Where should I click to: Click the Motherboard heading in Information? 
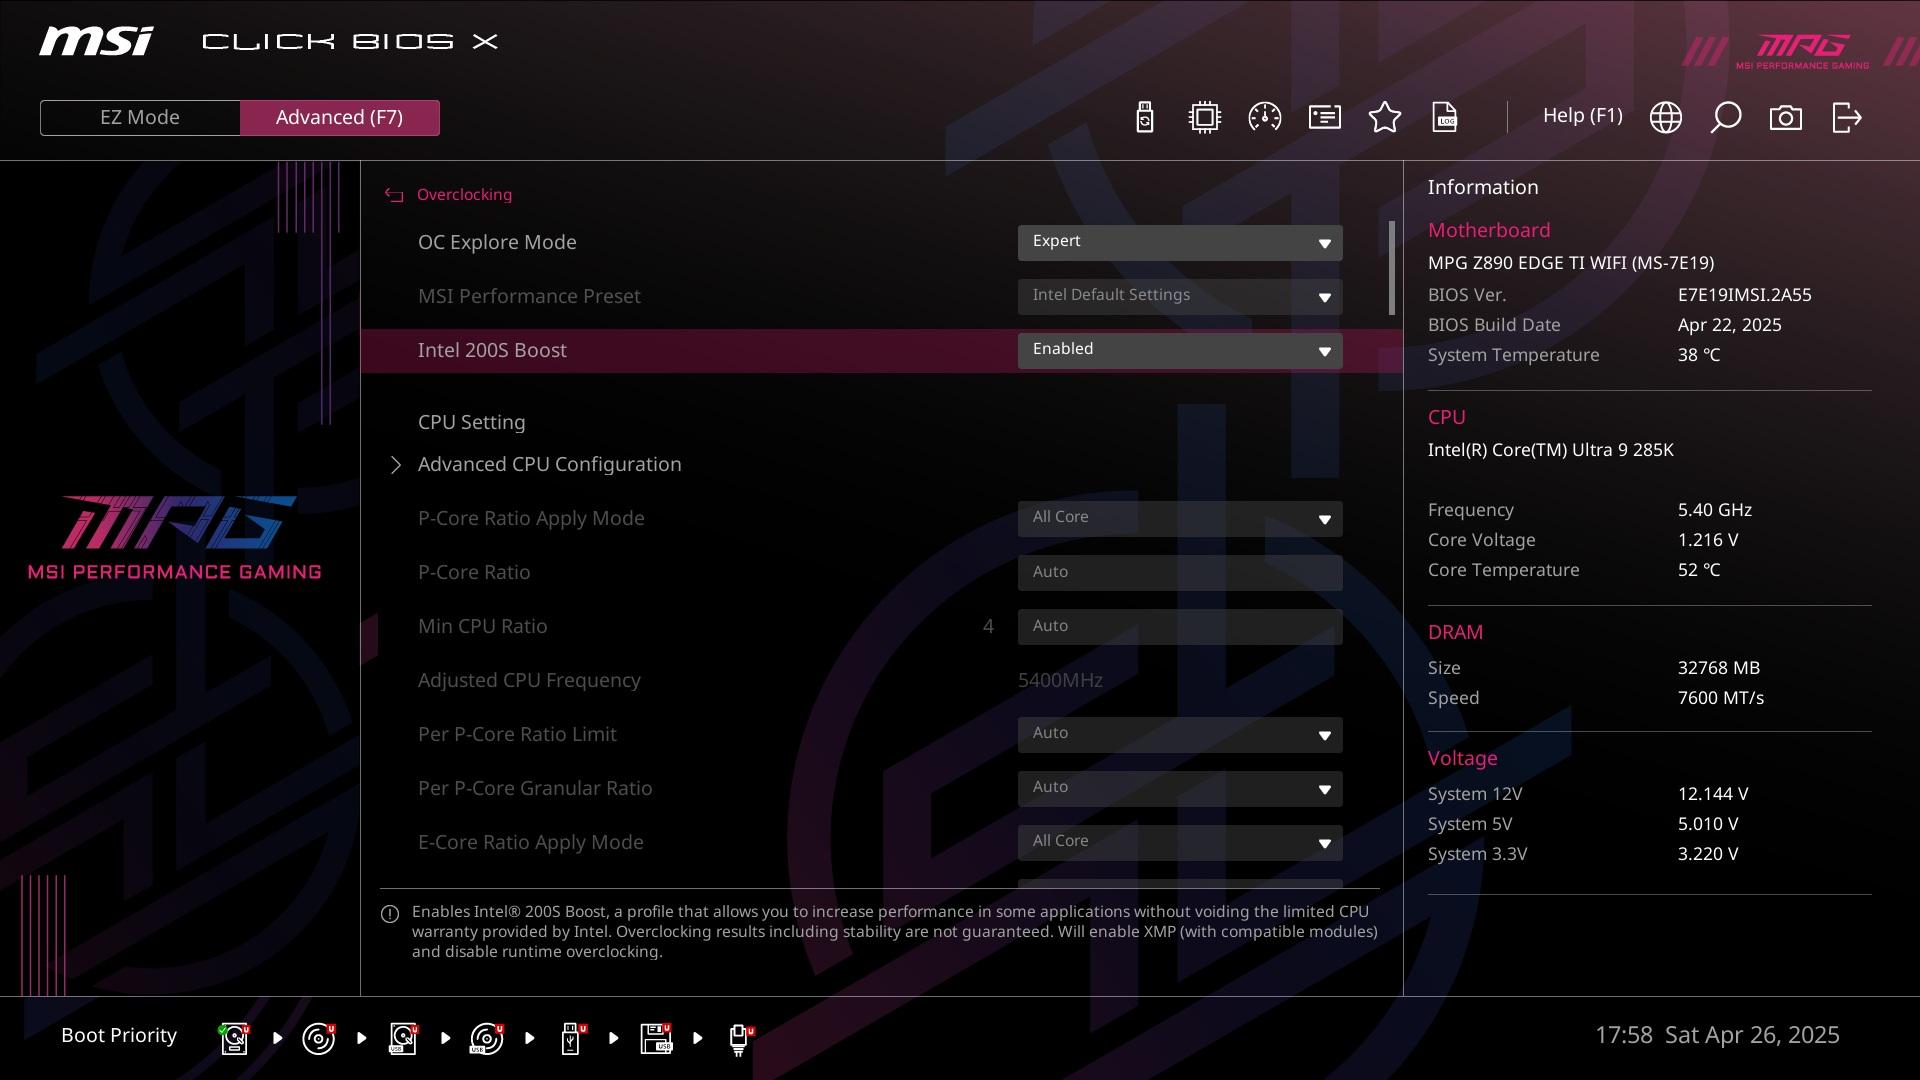point(1489,231)
